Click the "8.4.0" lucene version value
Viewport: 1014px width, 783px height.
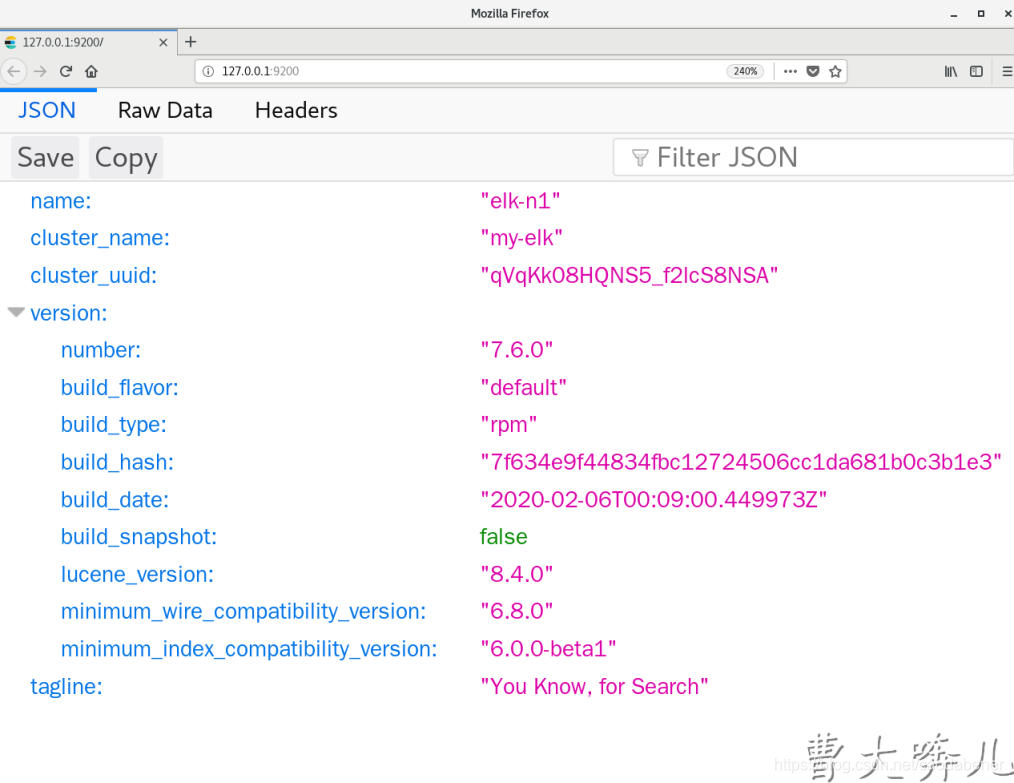tap(517, 574)
